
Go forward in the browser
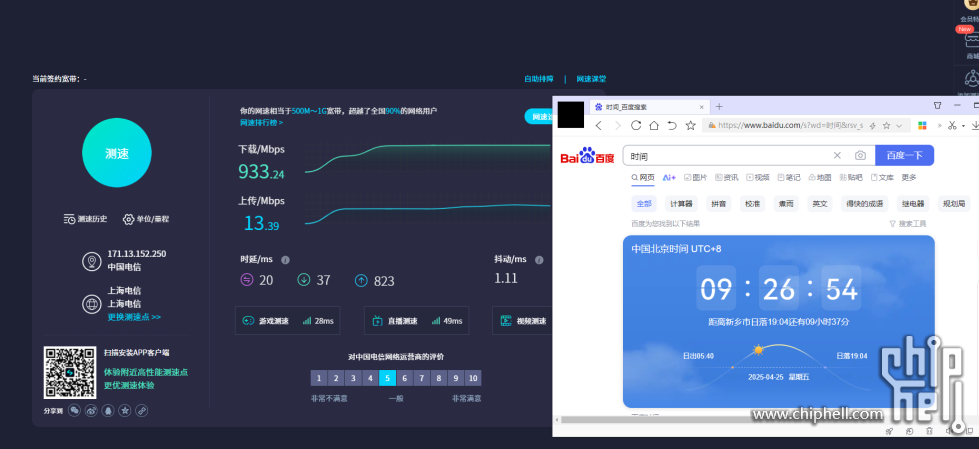617,126
